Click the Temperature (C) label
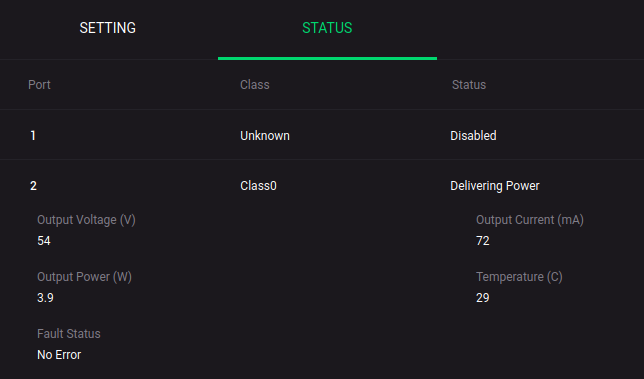Screen dimensions: 644x379 [x=519, y=277]
